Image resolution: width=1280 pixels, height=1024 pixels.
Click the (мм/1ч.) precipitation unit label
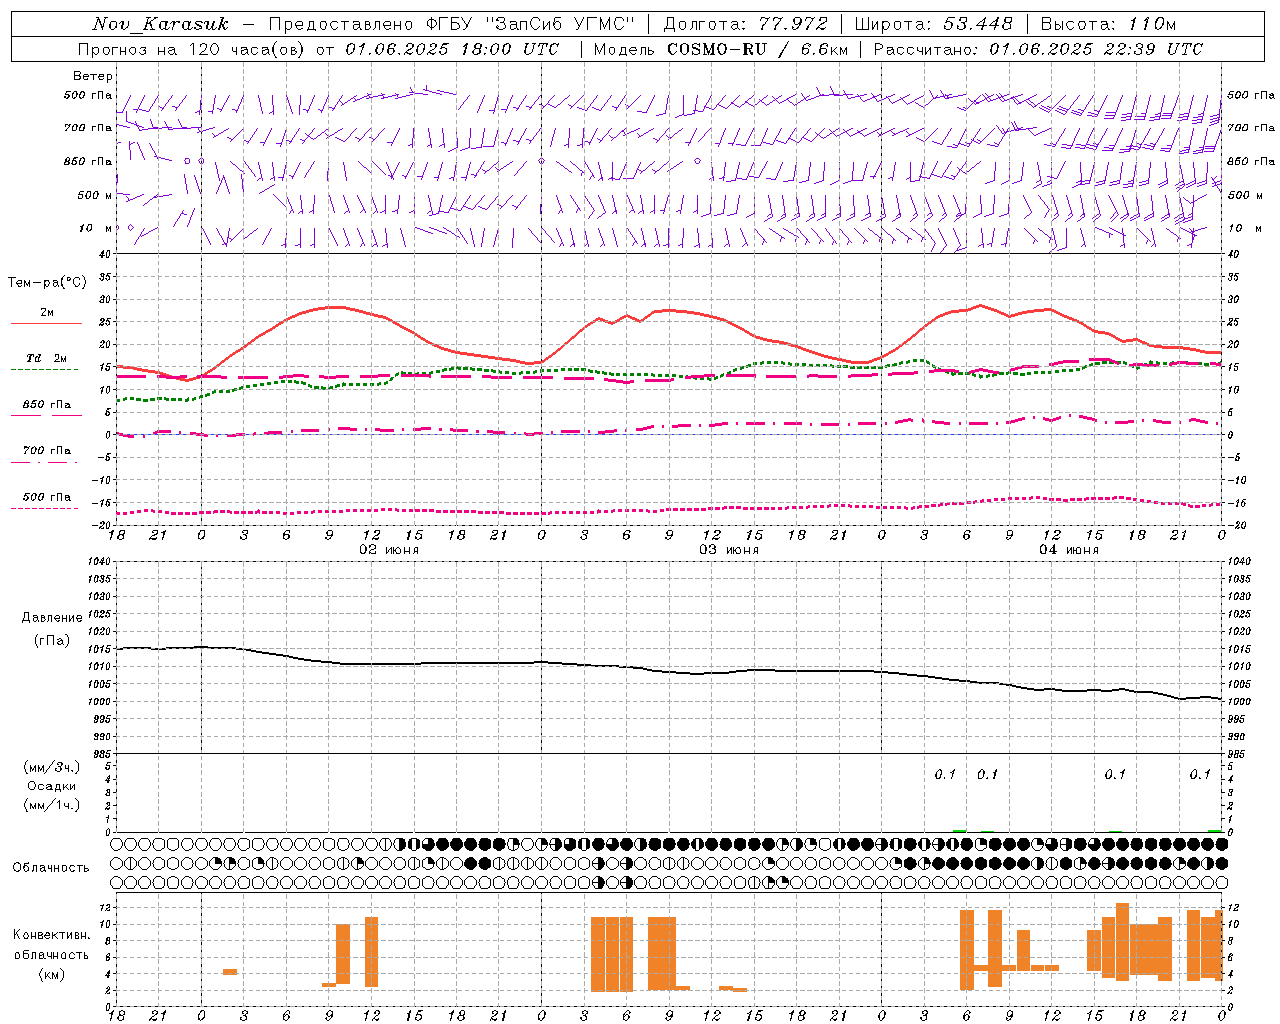pyautogui.click(x=52, y=805)
